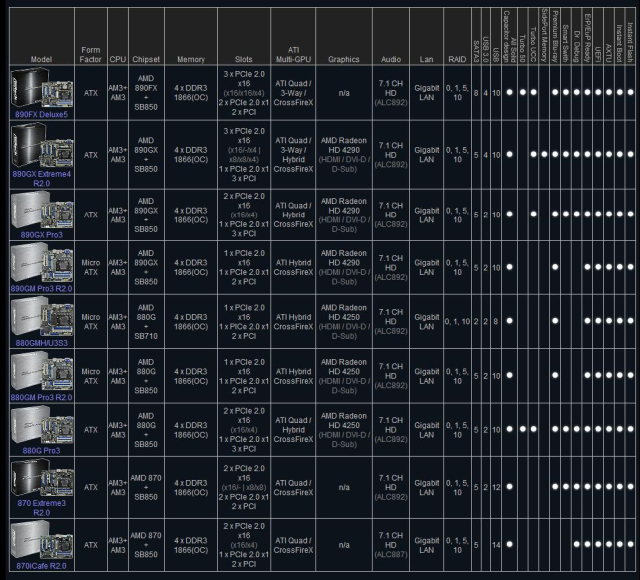Click the Chipset column header
Image resolution: width=640 pixels, height=580 pixels.
point(146,59)
